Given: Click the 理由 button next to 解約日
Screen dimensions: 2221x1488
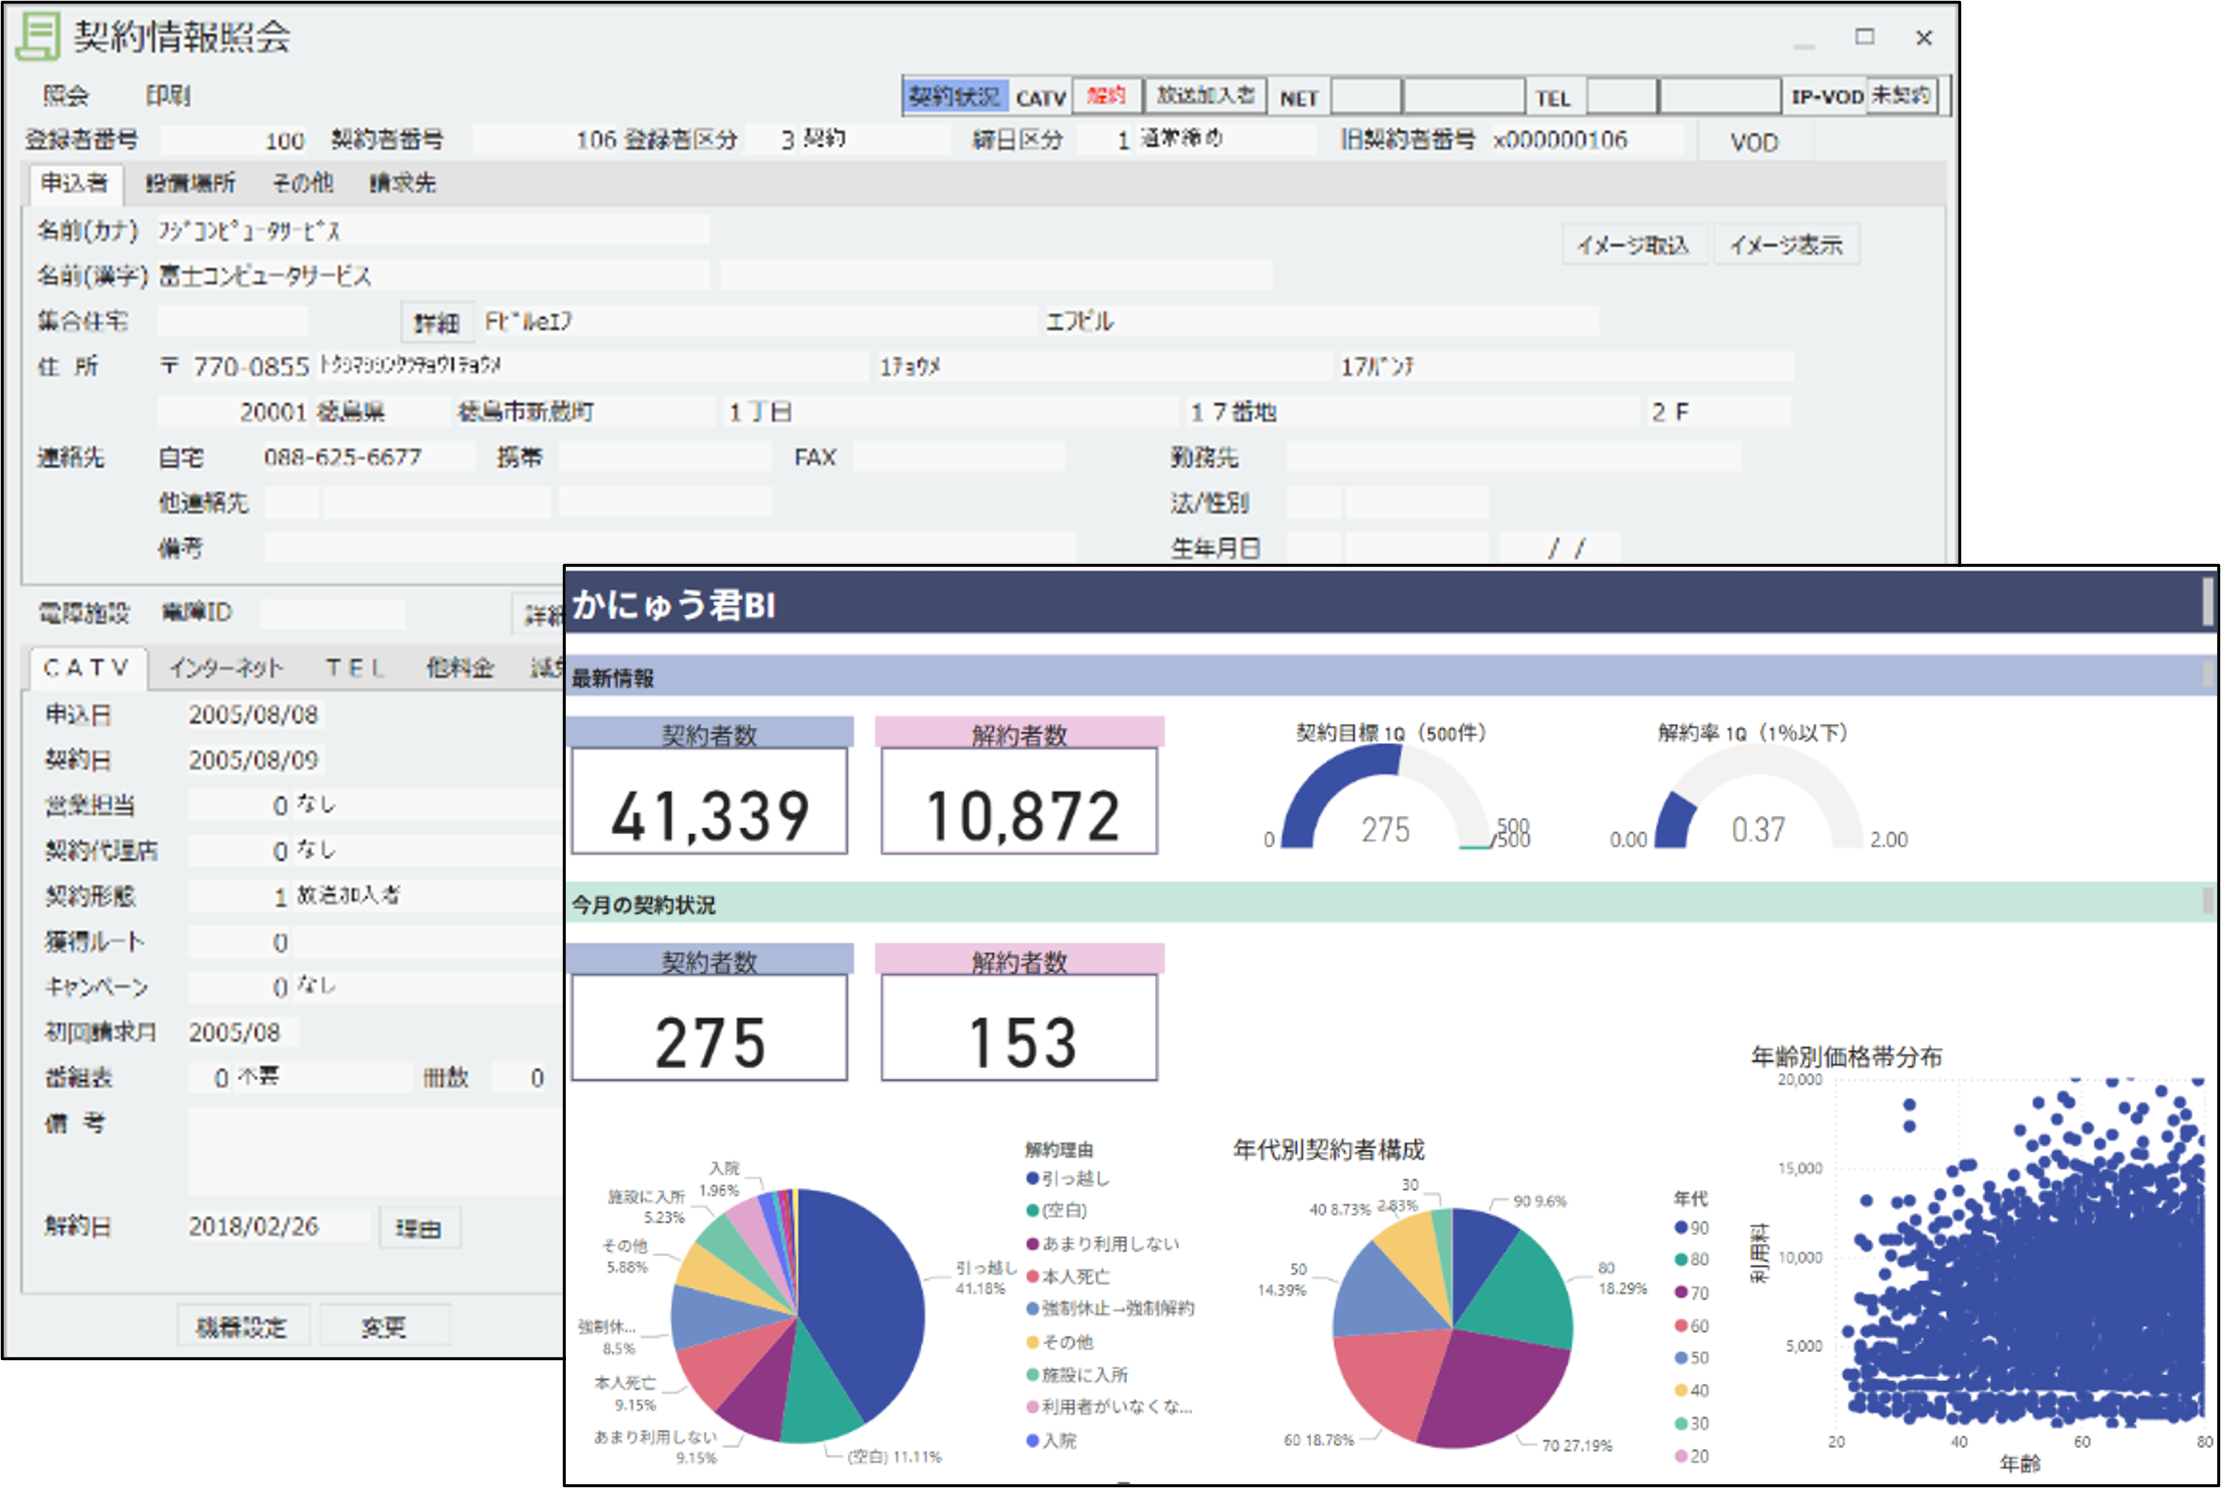Looking at the screenshot, I should tap(419, 1228).
